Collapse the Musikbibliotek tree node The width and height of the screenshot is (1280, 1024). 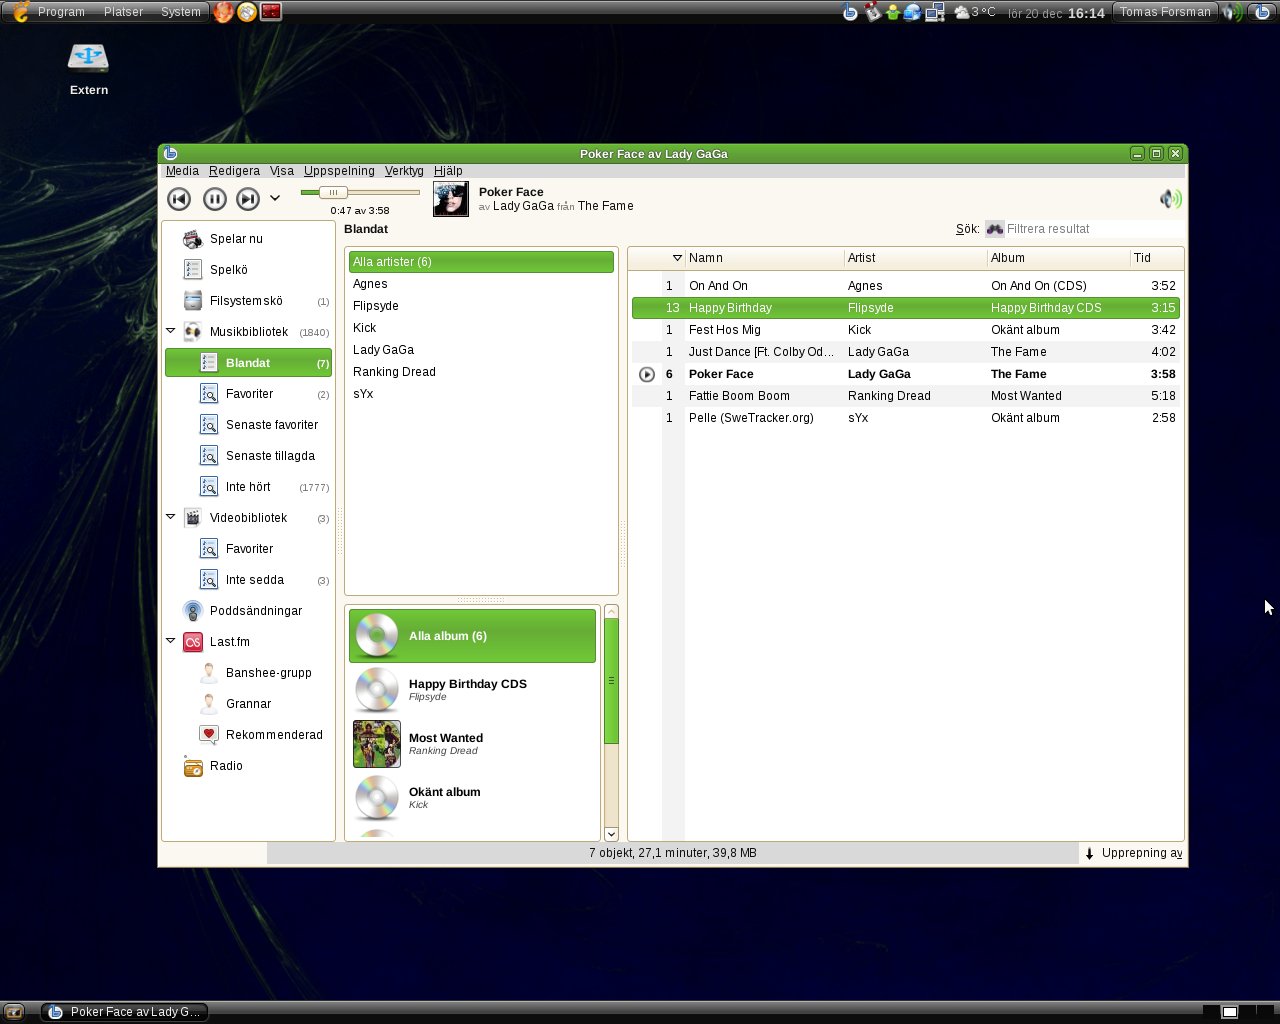[170, 331]
